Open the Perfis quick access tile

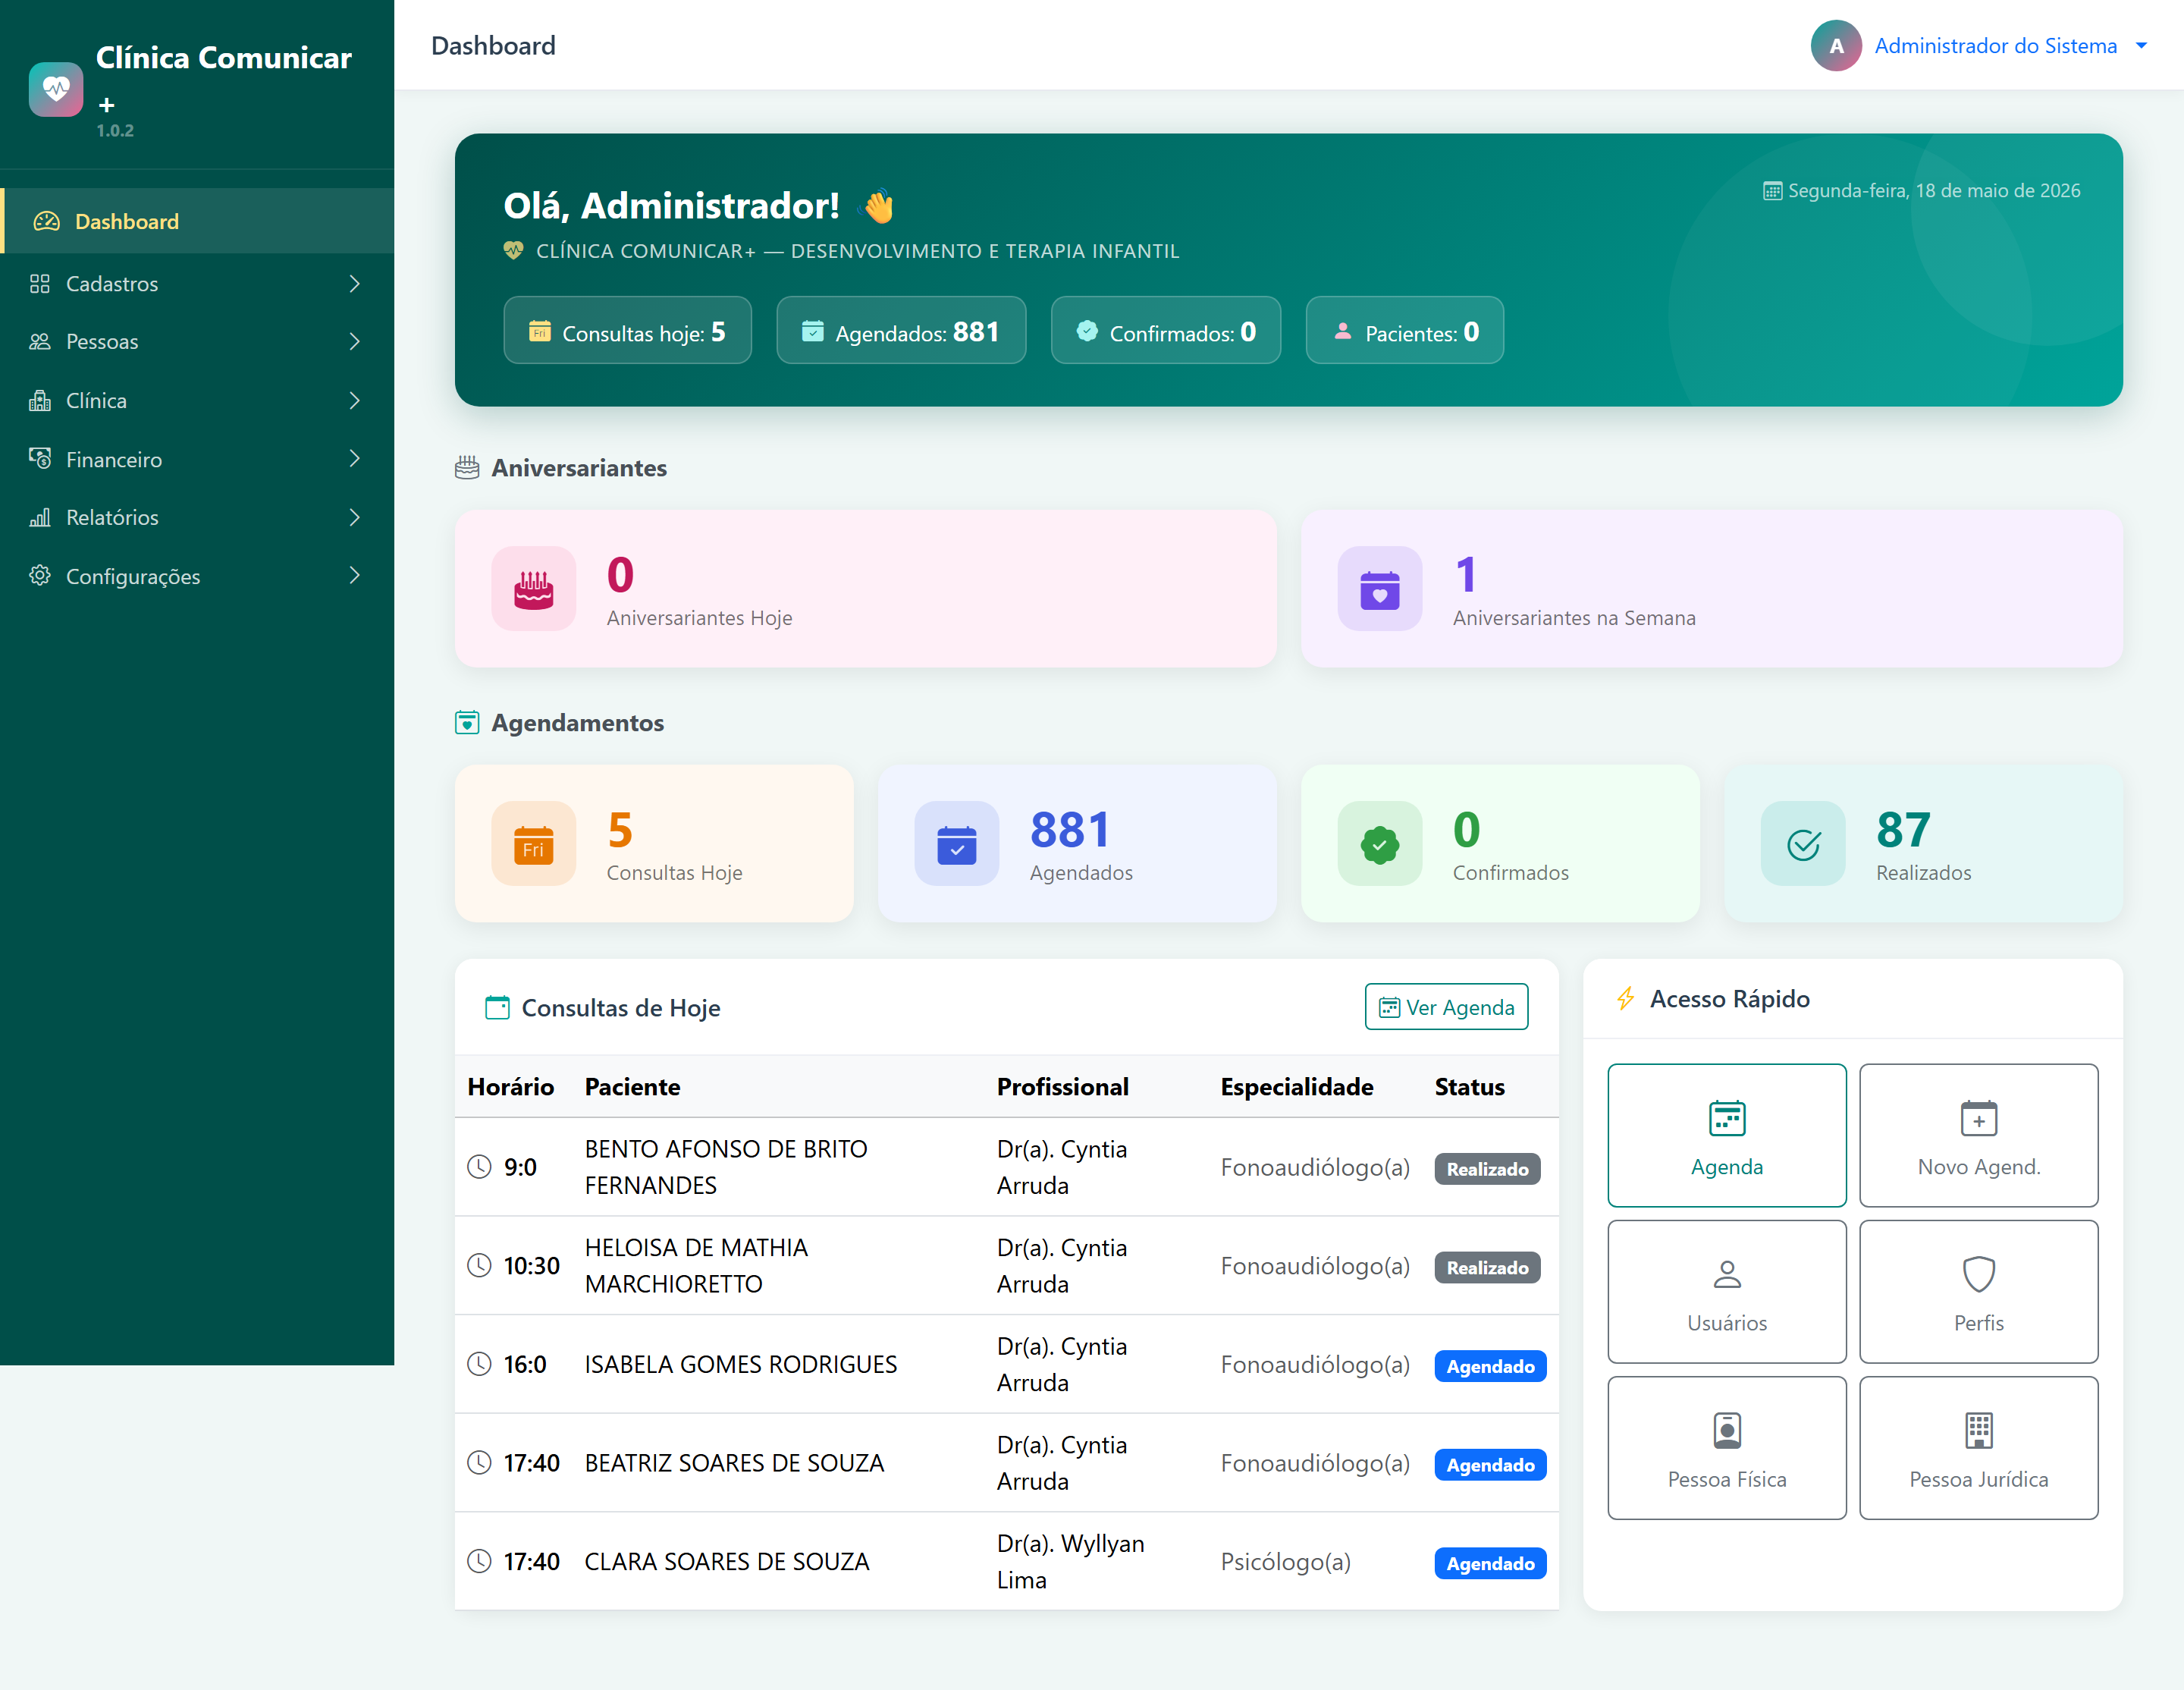tap(1978, 1292)
